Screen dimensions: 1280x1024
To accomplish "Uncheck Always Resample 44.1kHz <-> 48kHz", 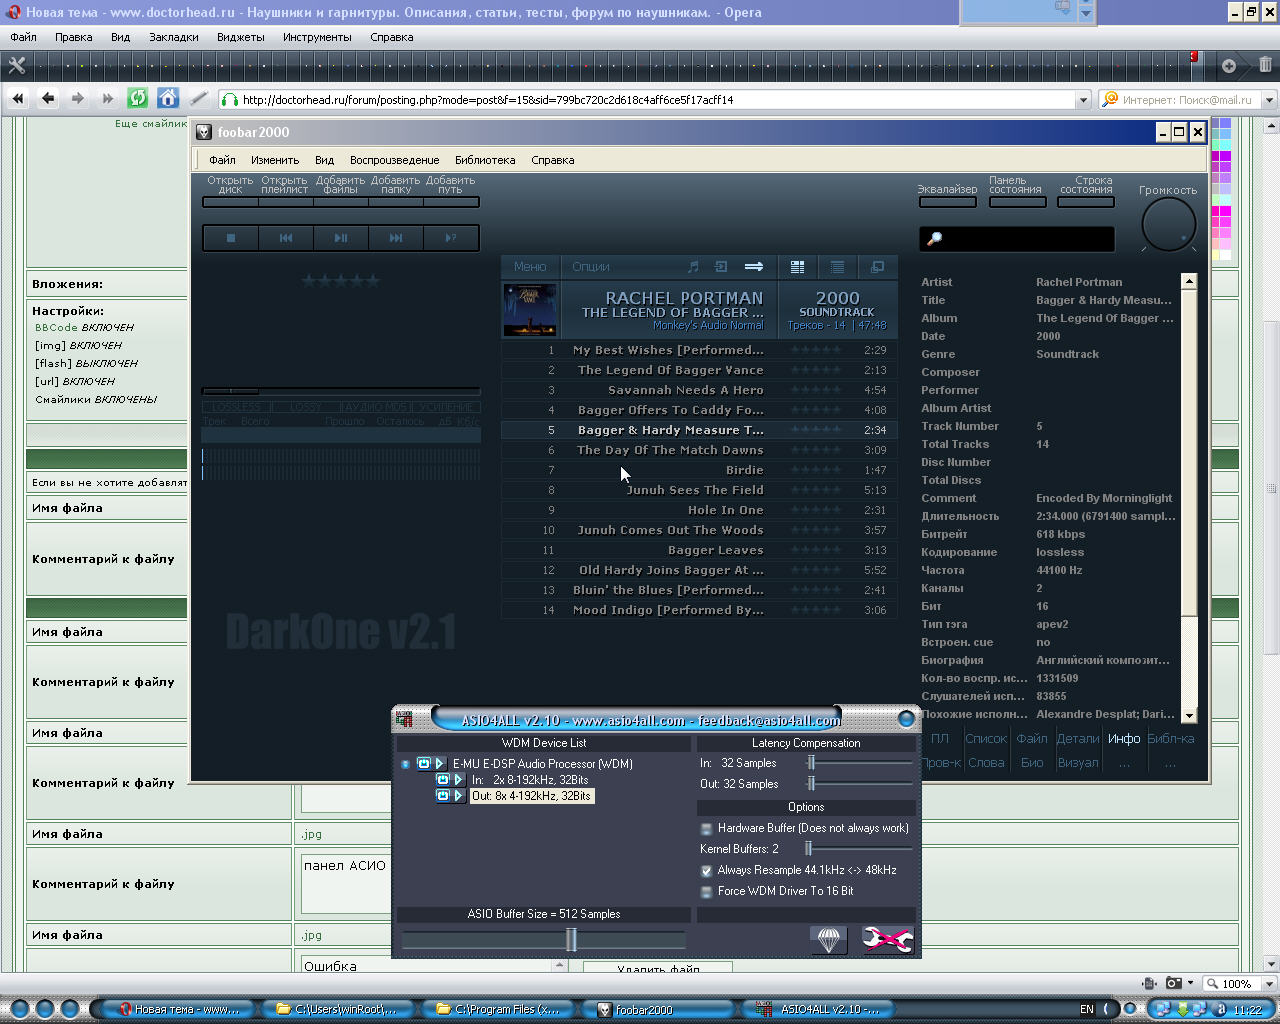I will pos(707,870).
